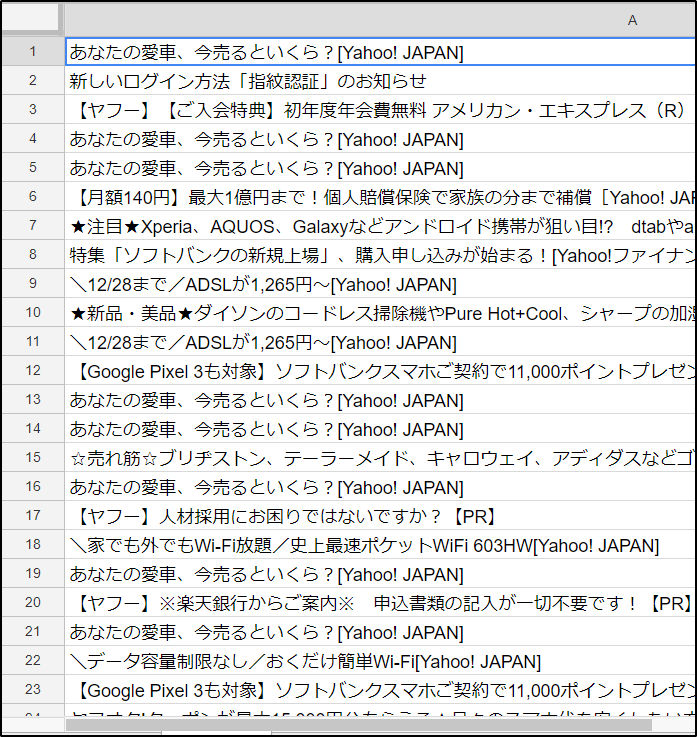
Task: Click row 4 cell 'あなたの愛車' text
Action: [x=122, y=140]
